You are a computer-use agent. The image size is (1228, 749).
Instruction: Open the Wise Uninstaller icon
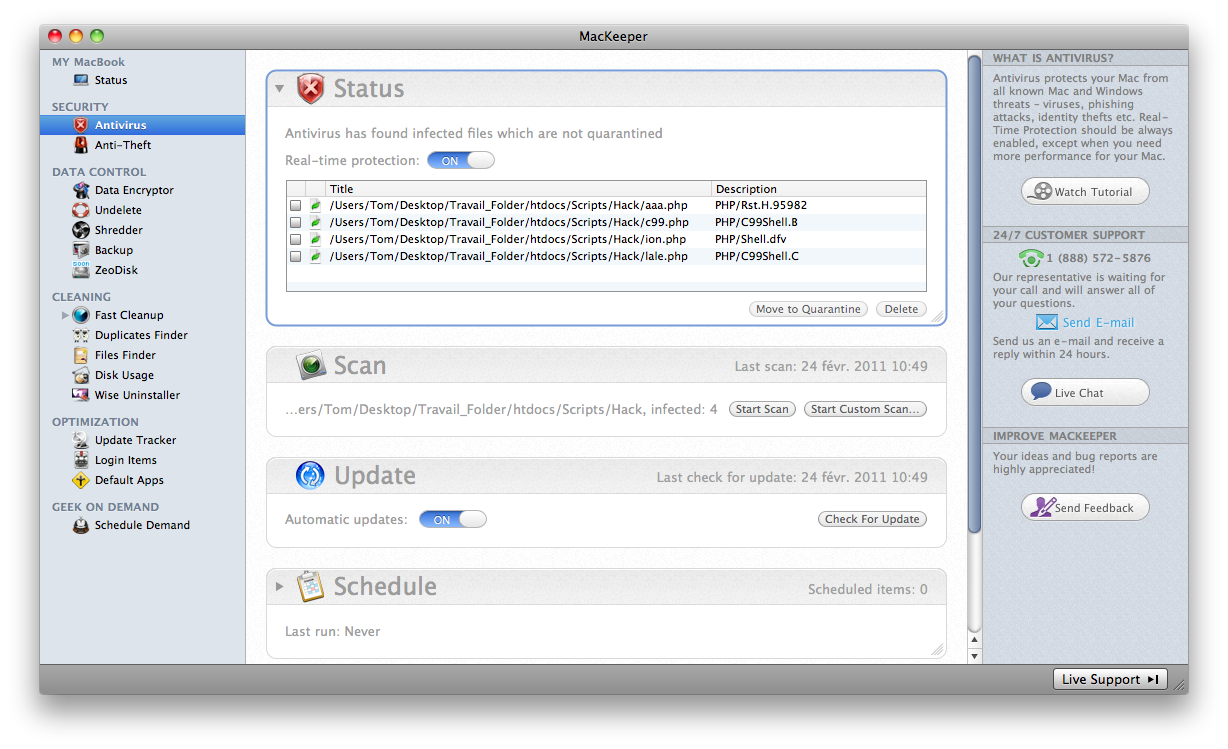(81, 395)
